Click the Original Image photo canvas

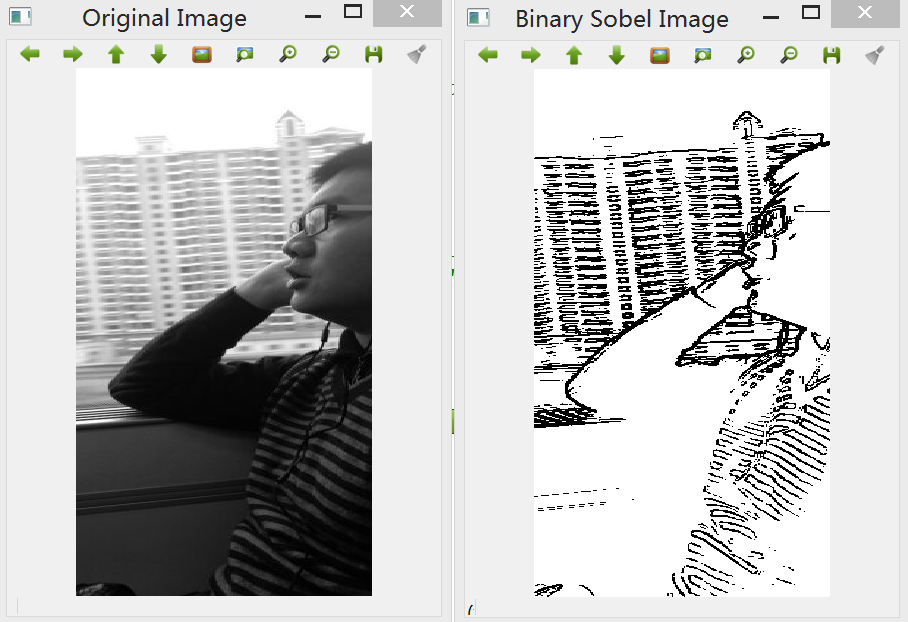[x=224, y=332]
